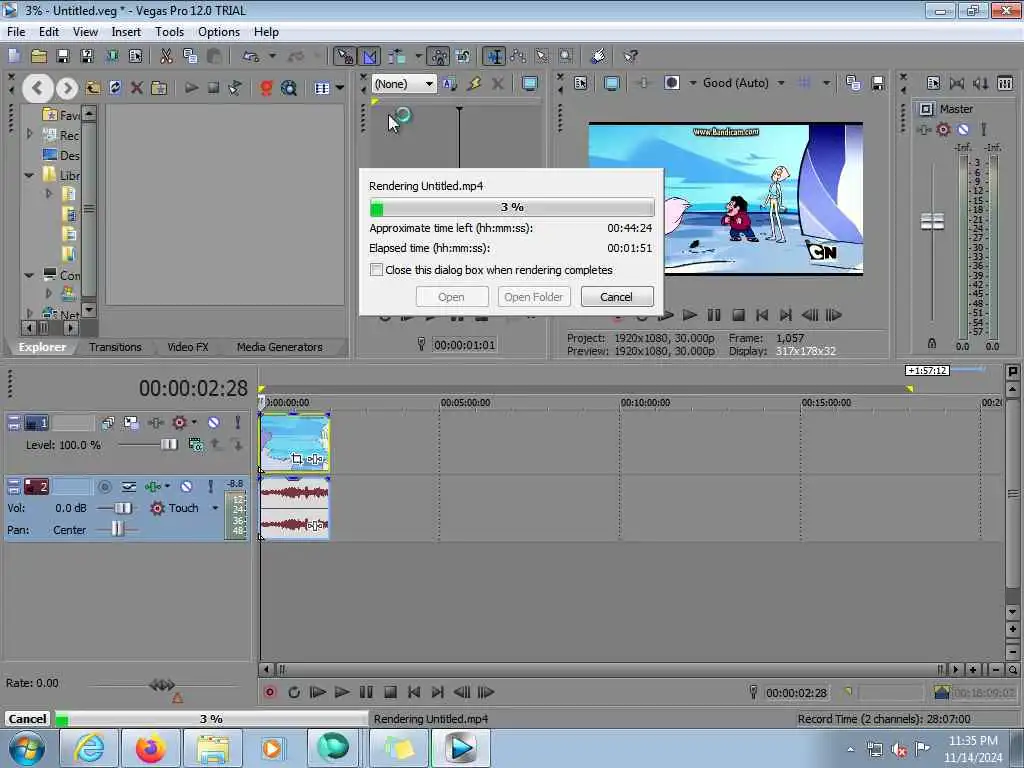Screen dimensions: 1024x768
Task: Solo video track 1 exclamation icon
Action: point(238,423)
